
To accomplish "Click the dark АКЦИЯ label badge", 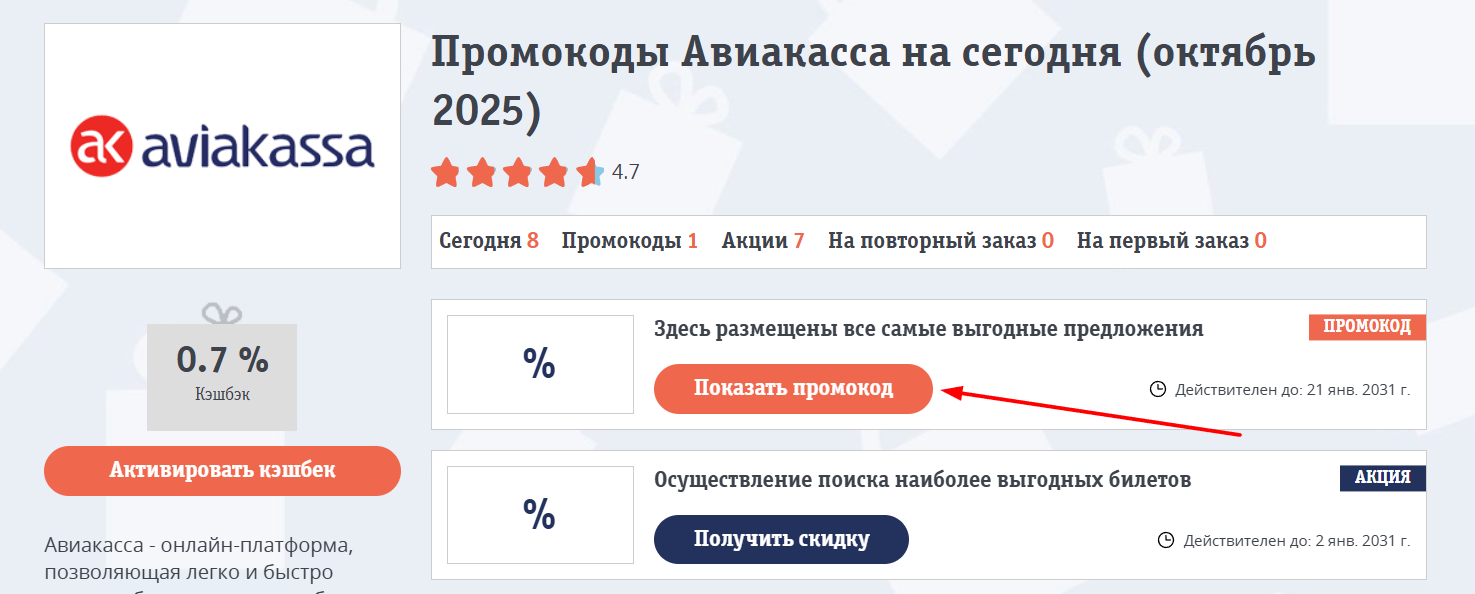I will pos(1383,478).
